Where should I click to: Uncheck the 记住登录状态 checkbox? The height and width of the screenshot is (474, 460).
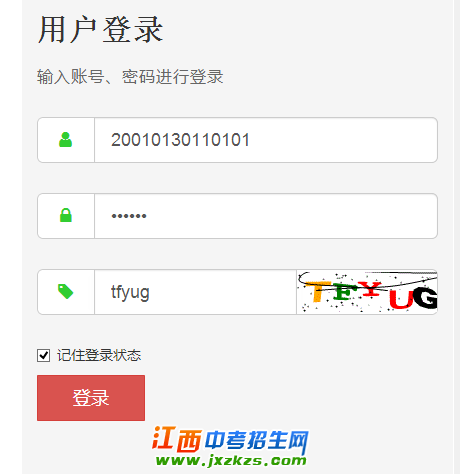pos(44,355)
